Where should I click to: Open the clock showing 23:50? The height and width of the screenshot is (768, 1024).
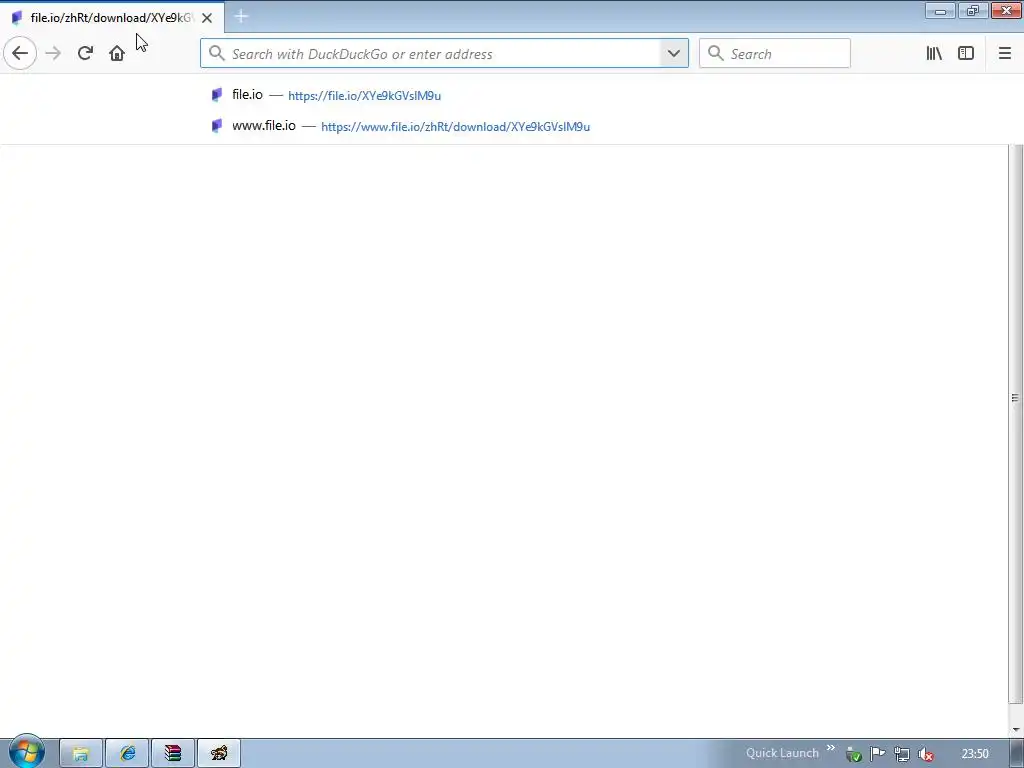pos(975,754)
